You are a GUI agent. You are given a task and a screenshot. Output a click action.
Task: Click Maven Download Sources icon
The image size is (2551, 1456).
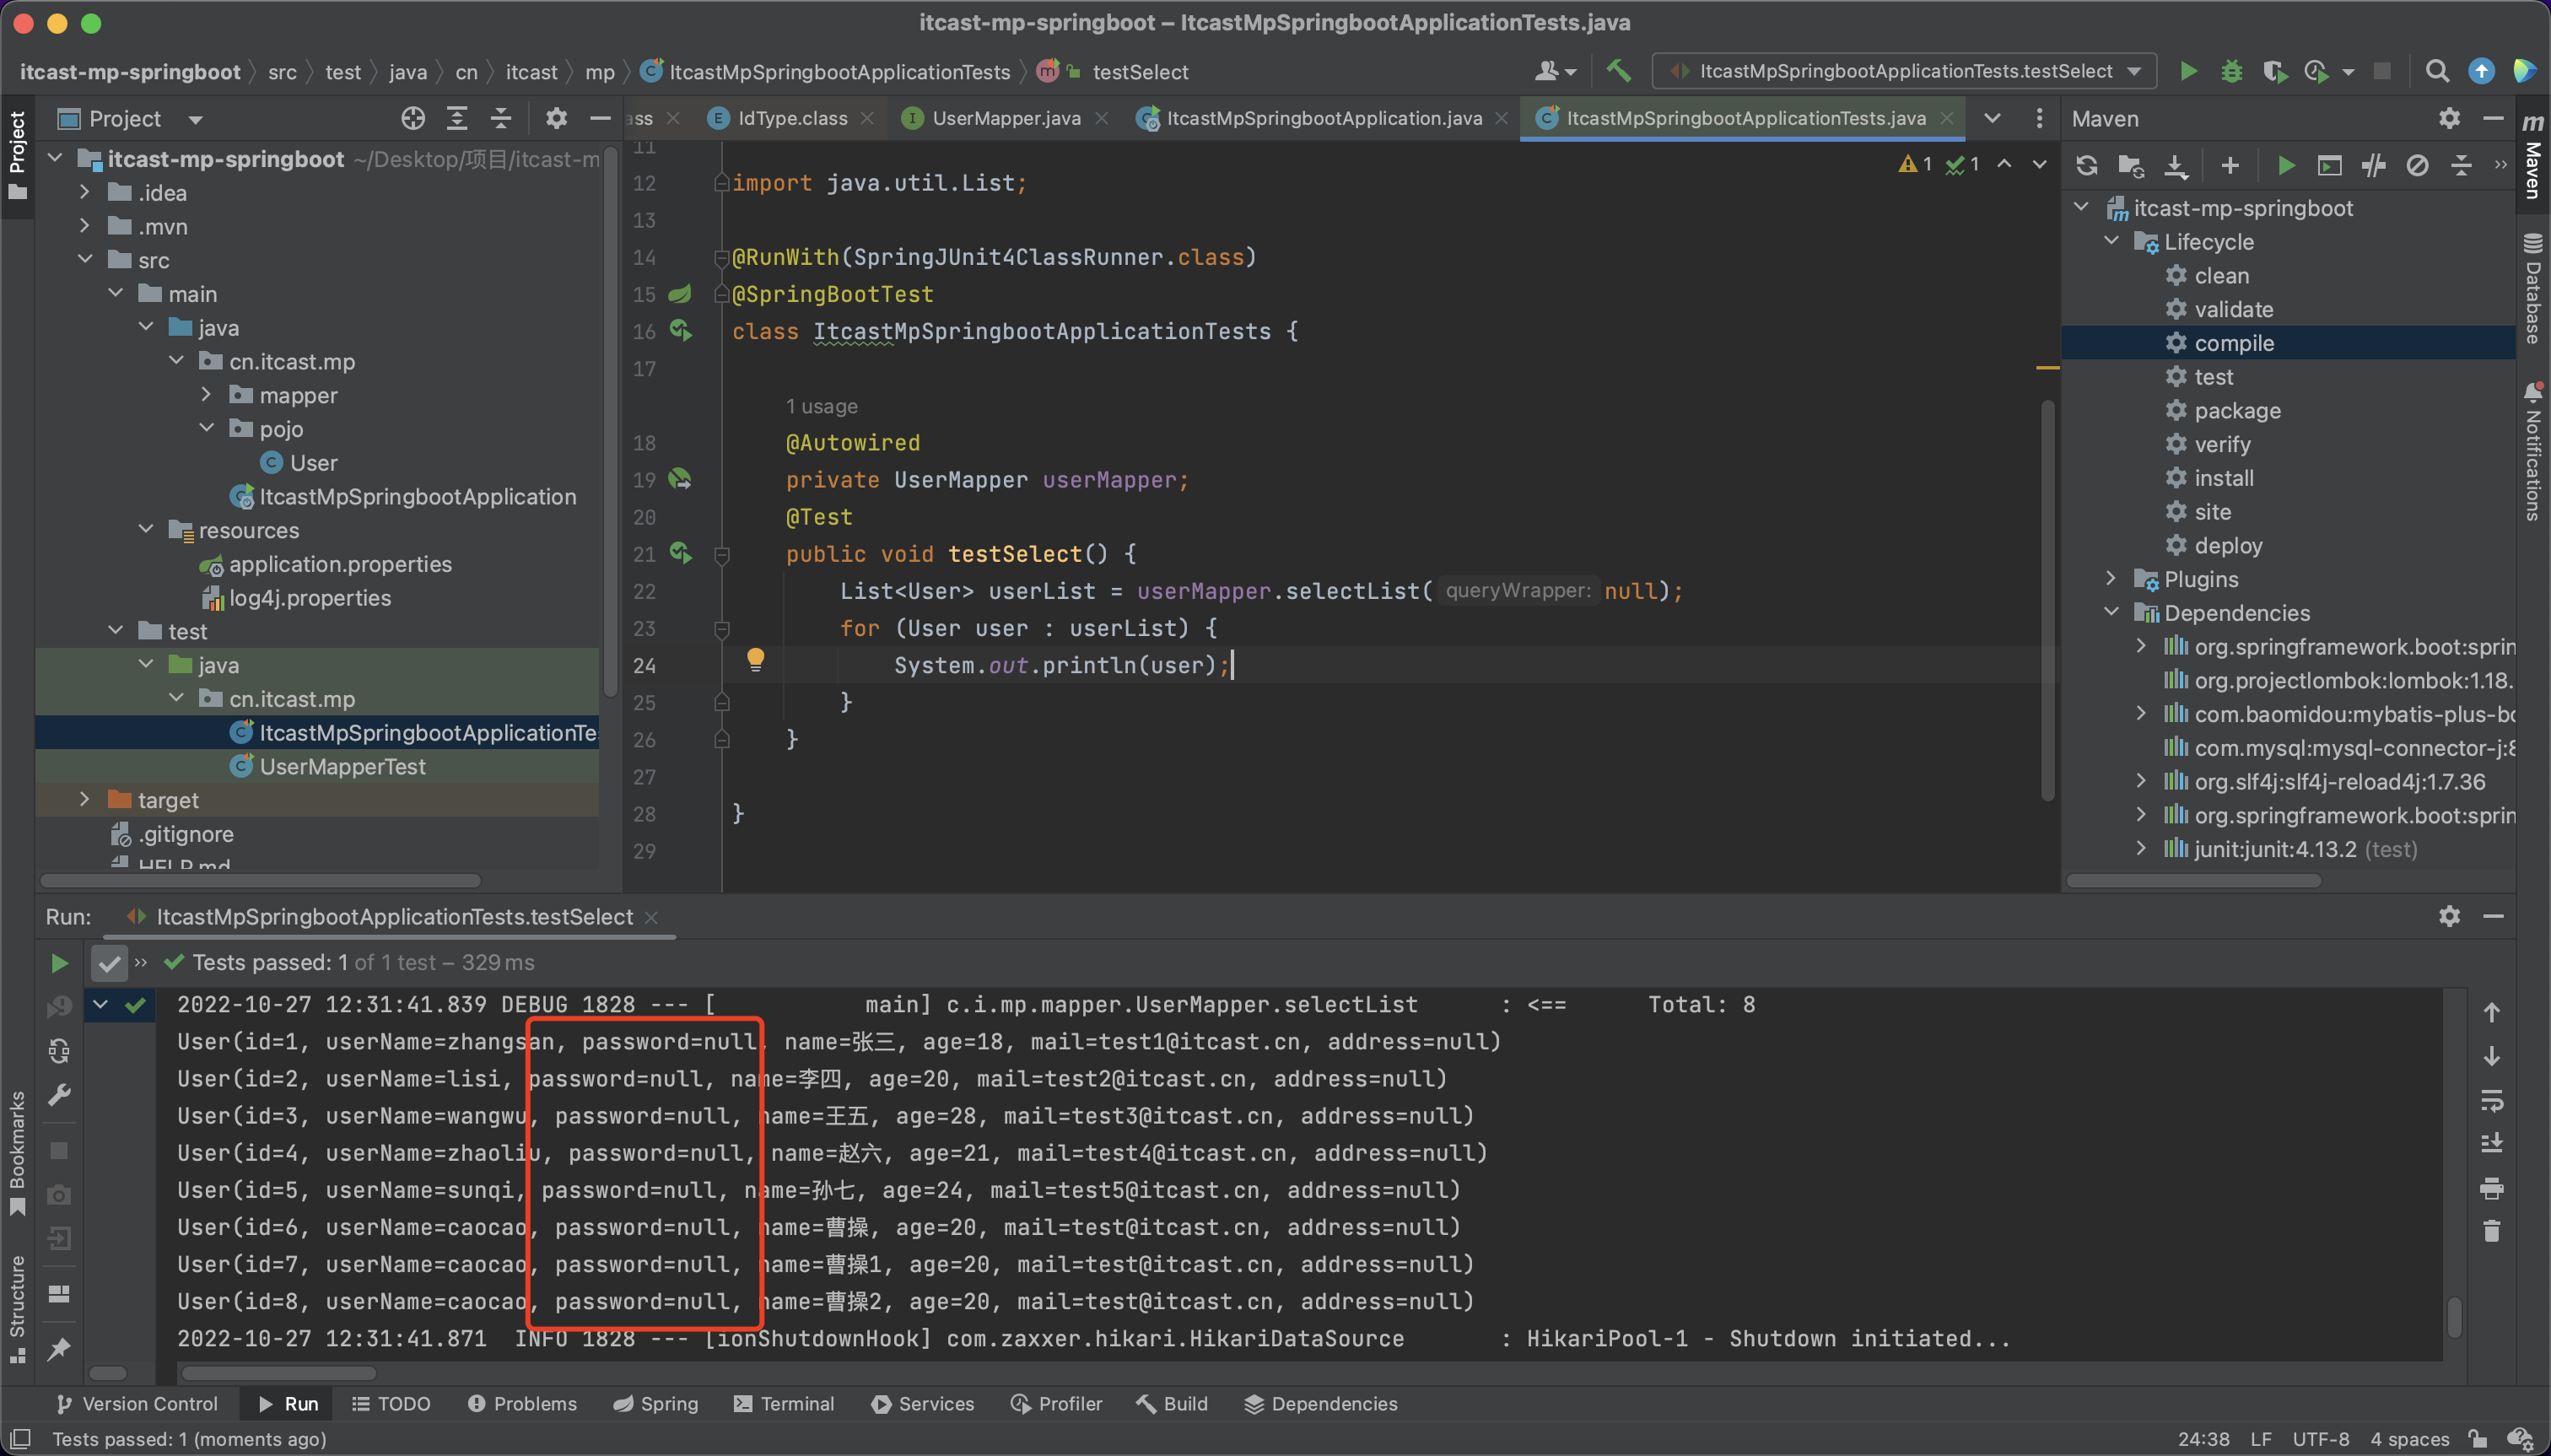pos(2175,166)
